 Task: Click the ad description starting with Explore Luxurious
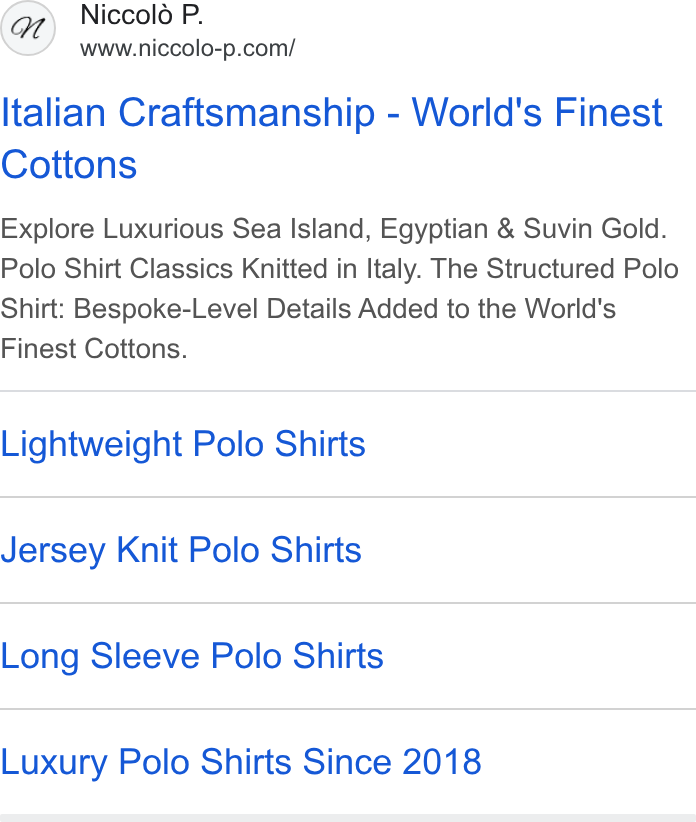coord(340,288)
